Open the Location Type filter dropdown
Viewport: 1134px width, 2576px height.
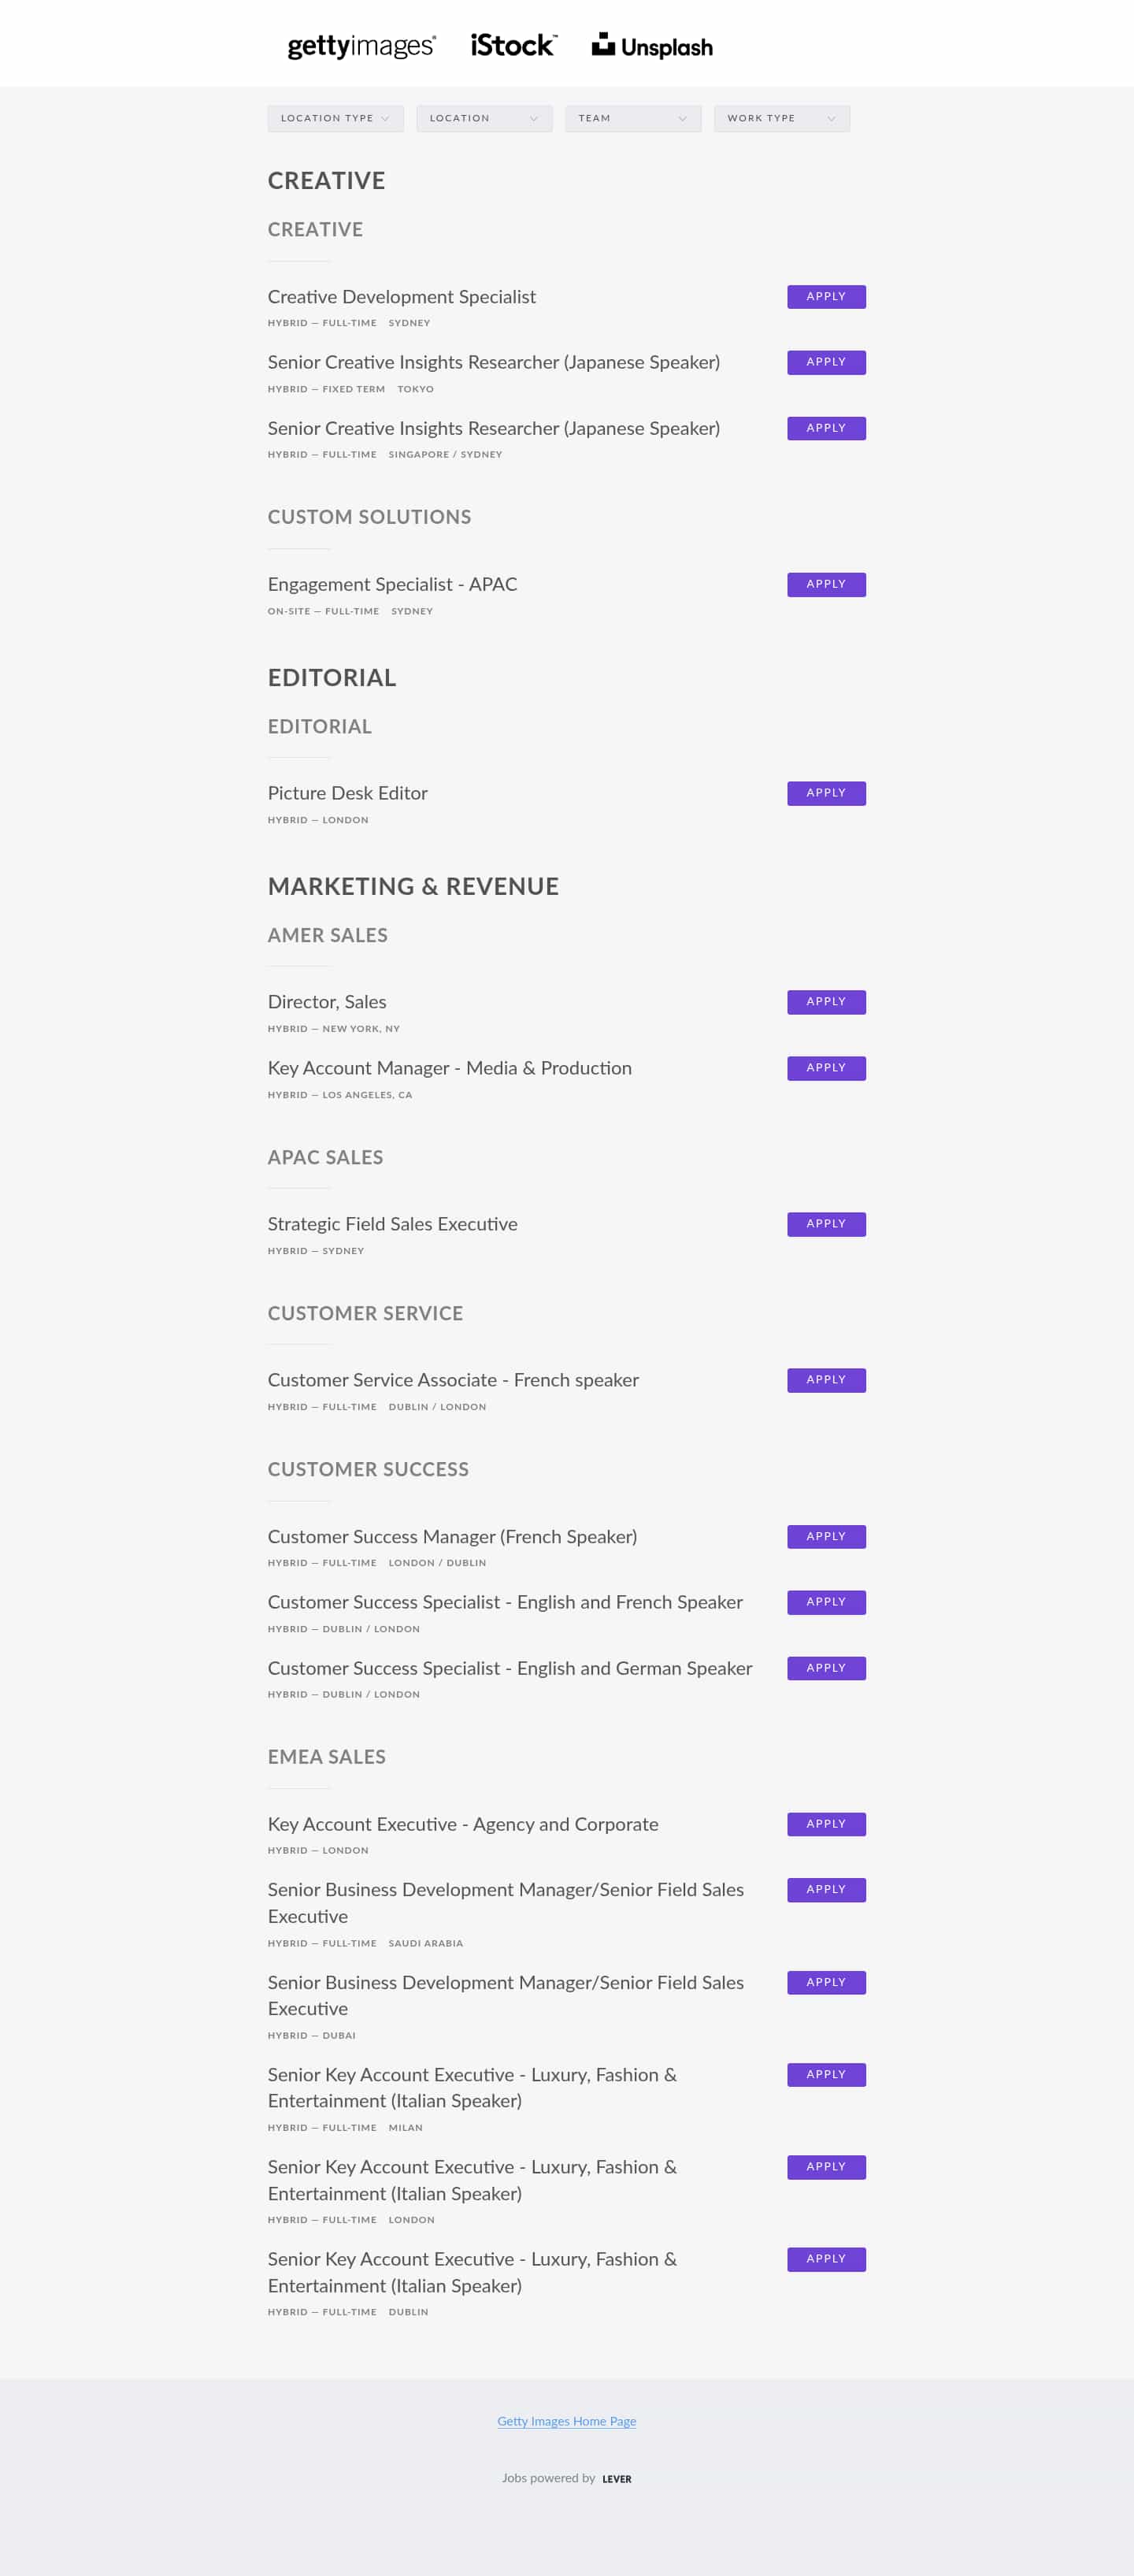(x=334, y=118)
